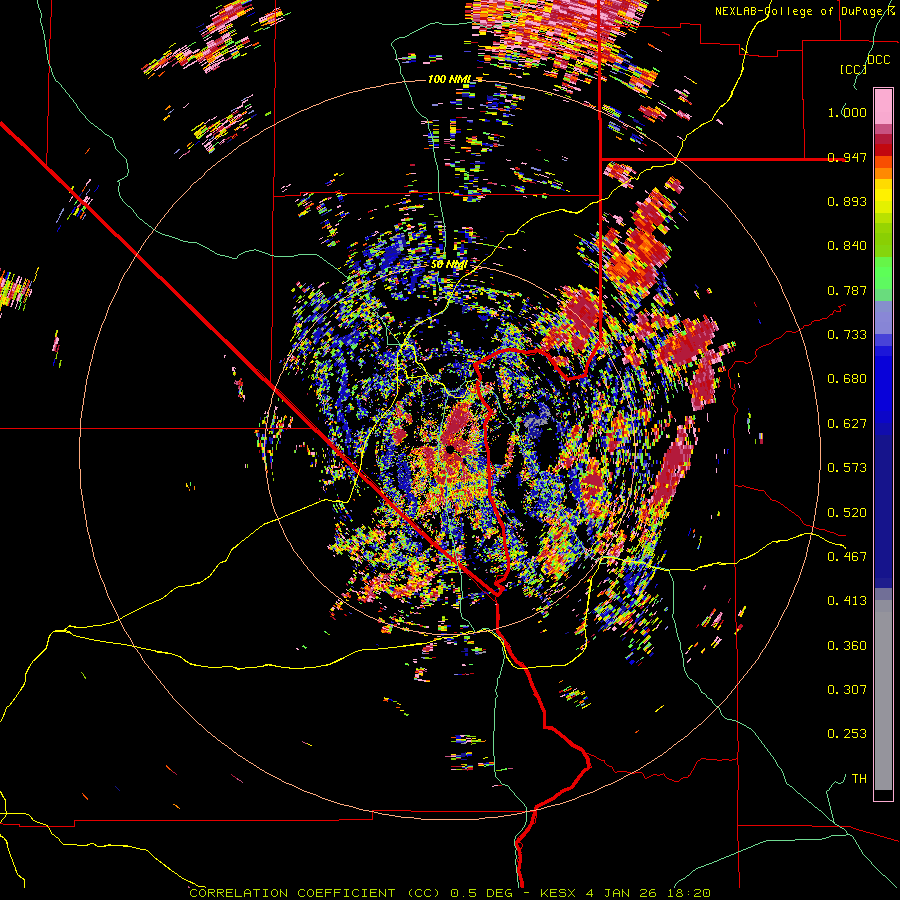Select the 0.467 legend value
The width and height of the screenshot is (900, 900).
(847, 557)
